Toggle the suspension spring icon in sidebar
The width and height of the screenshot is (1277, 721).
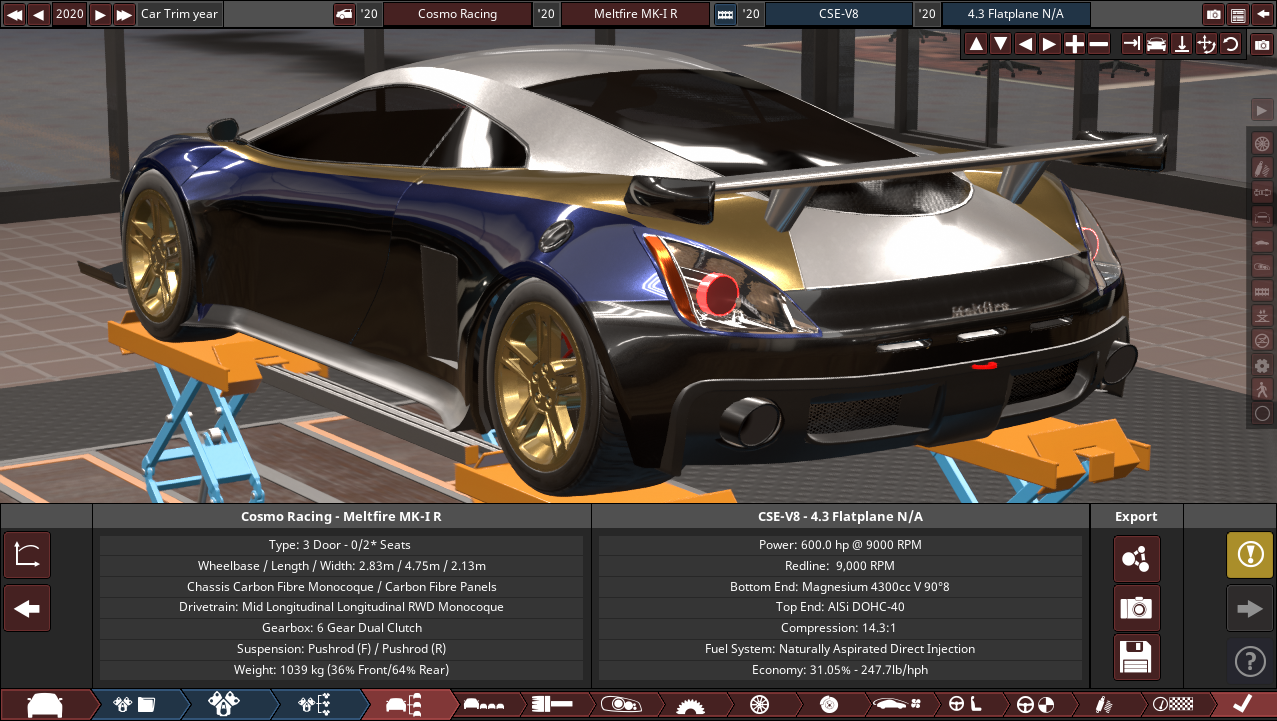(x=1262, y=167)
